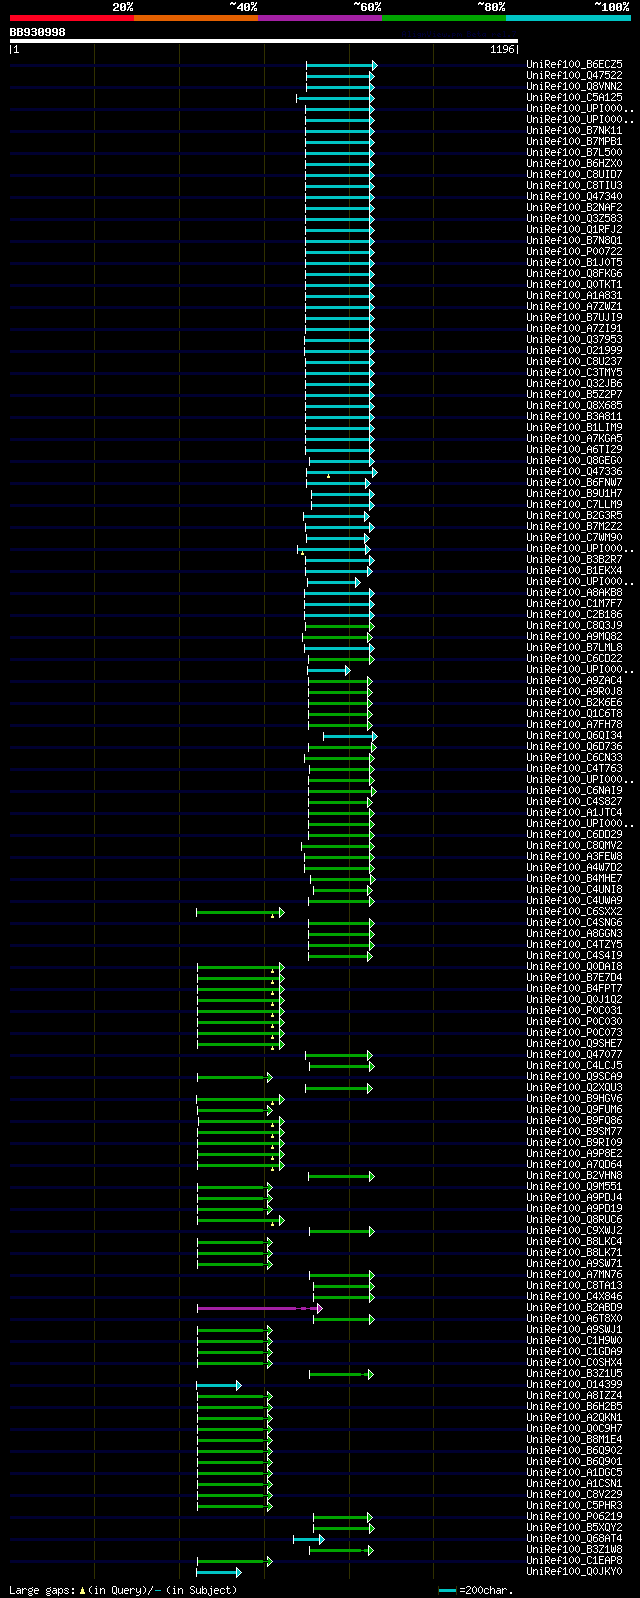Viewport: 640px width, 1598px height.
Task: Click the purple ~60% identity color segment
Action: [320, 18]
